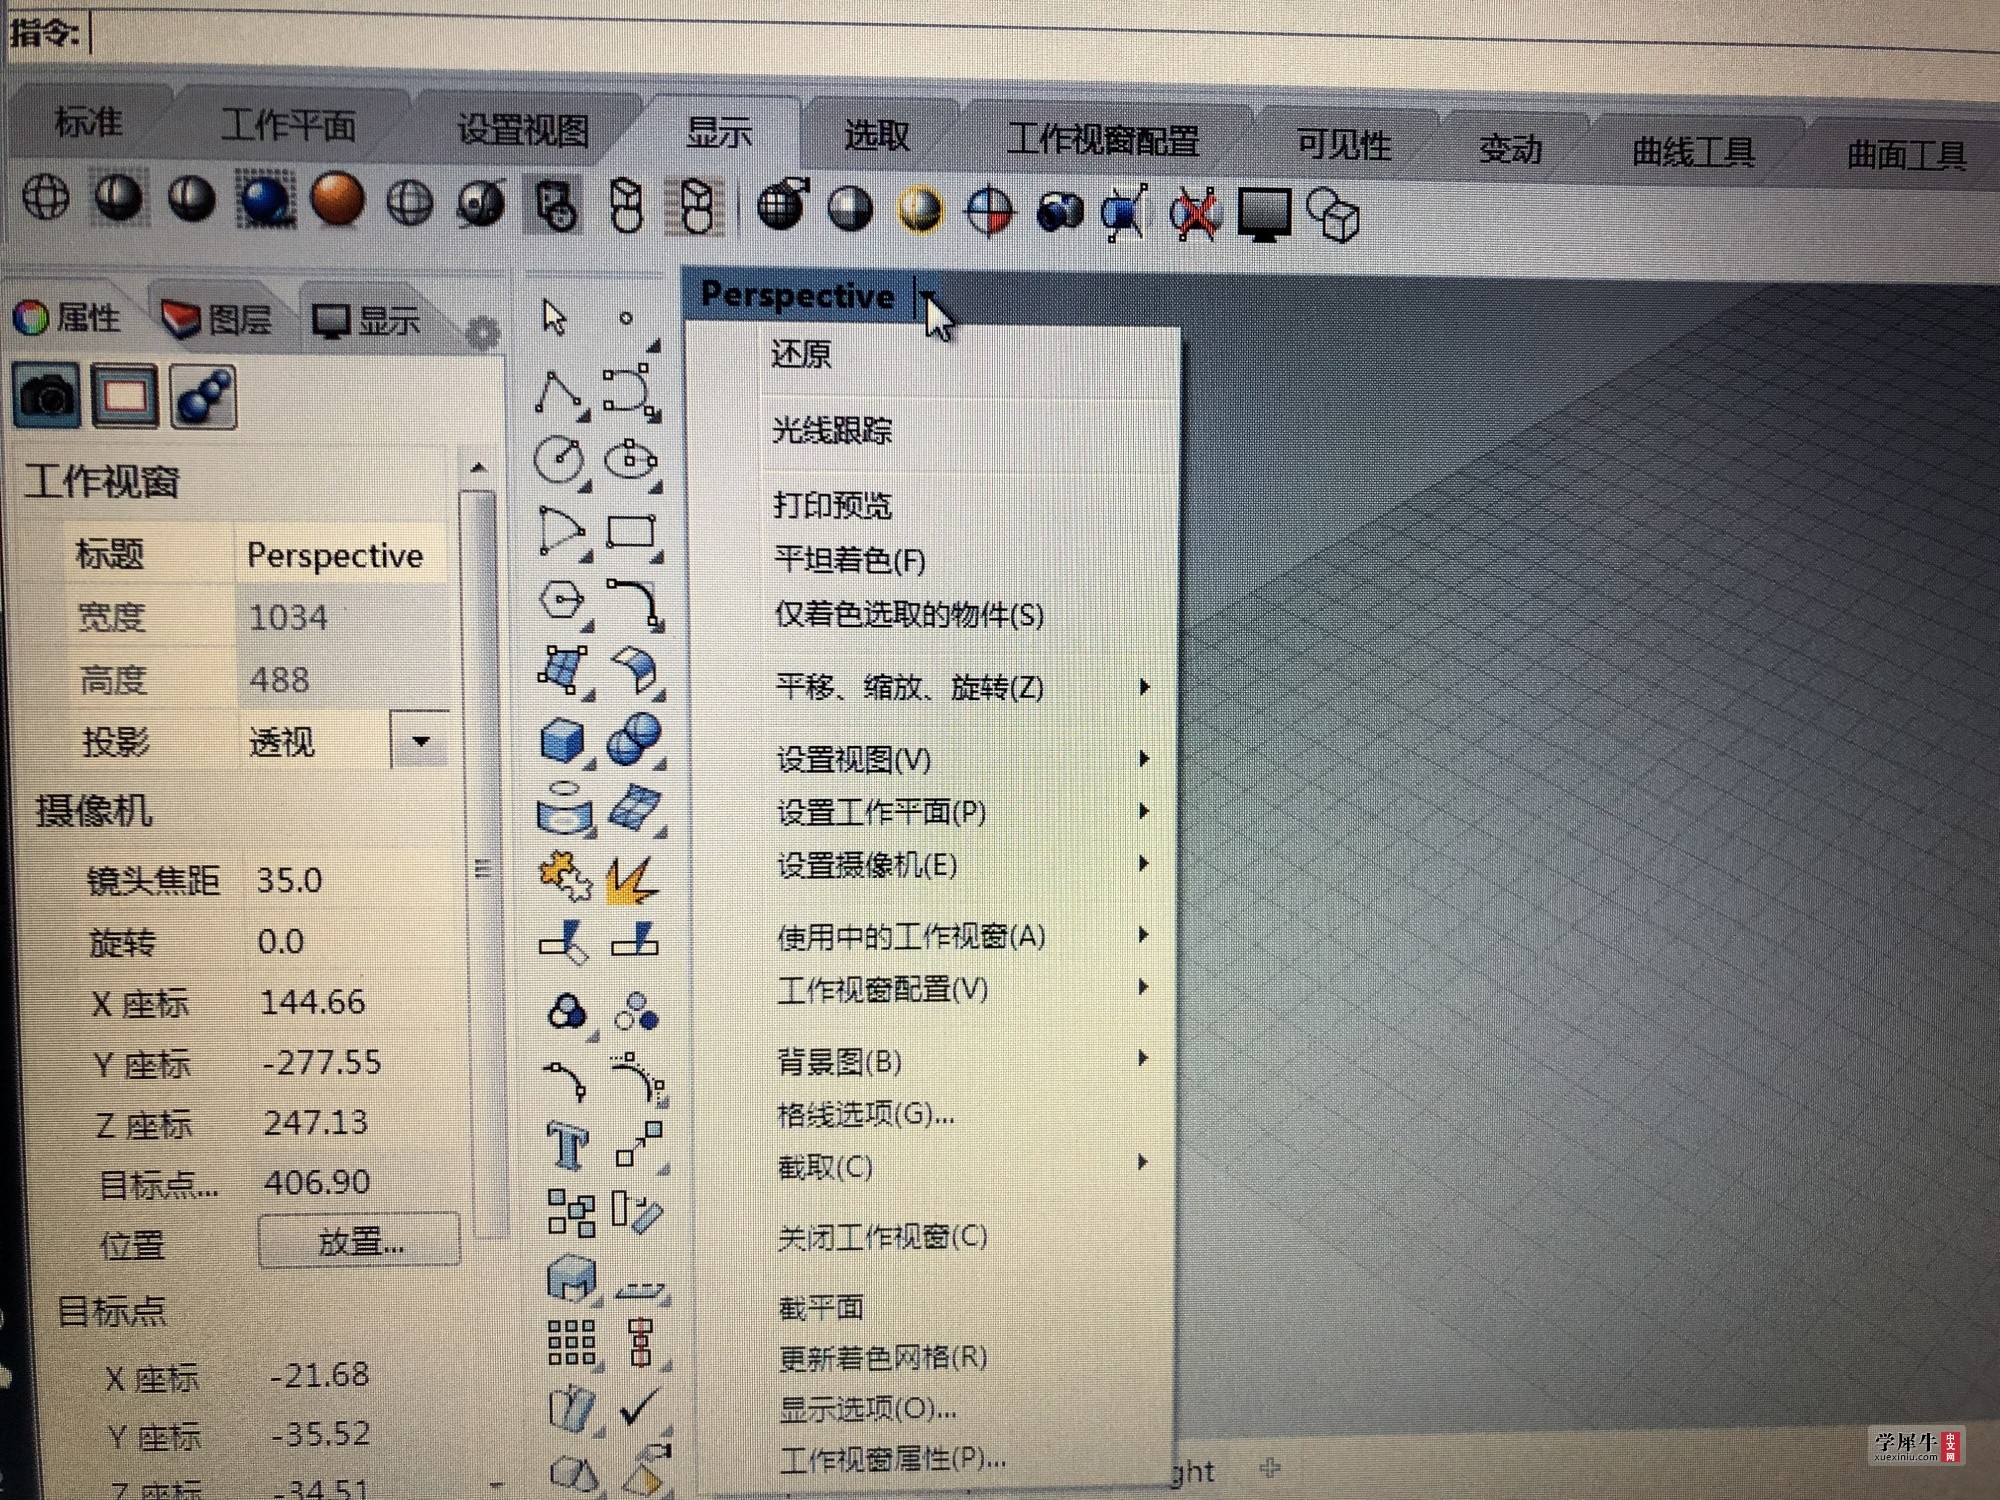Screen dimensions: 2000x1500
Task: Switch to the 标准 toolbar tab
Action: click(x=89, y=122)
